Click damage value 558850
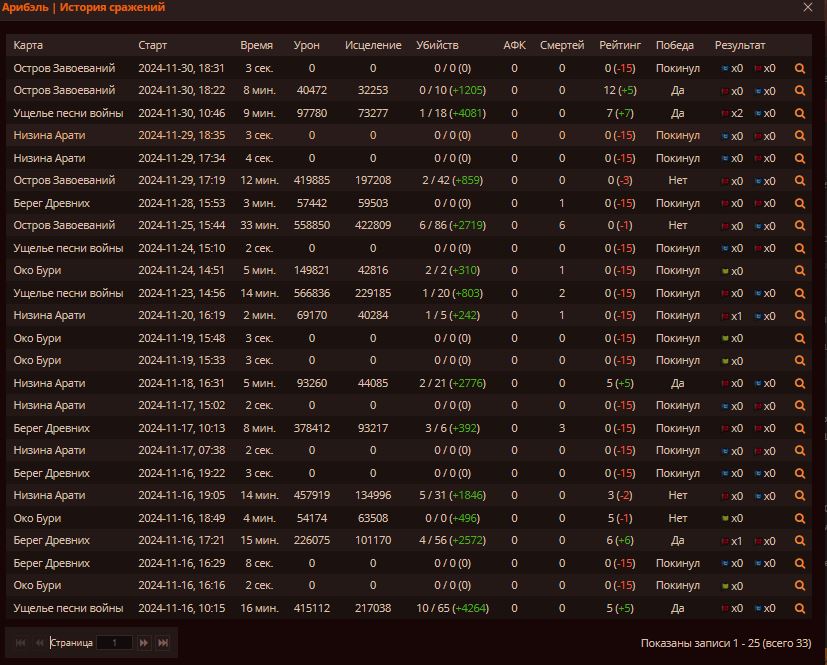The width and height of the screenshot is (827, 665). click(x=312, y=225)
